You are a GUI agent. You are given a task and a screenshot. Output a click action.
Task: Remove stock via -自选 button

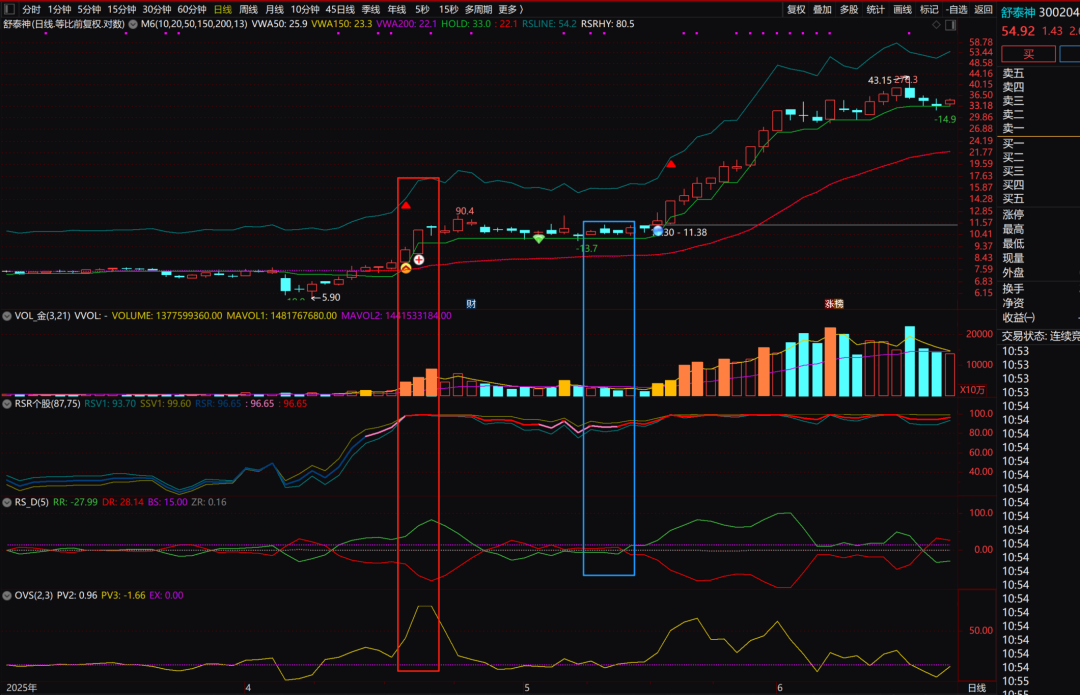[957, 10]
